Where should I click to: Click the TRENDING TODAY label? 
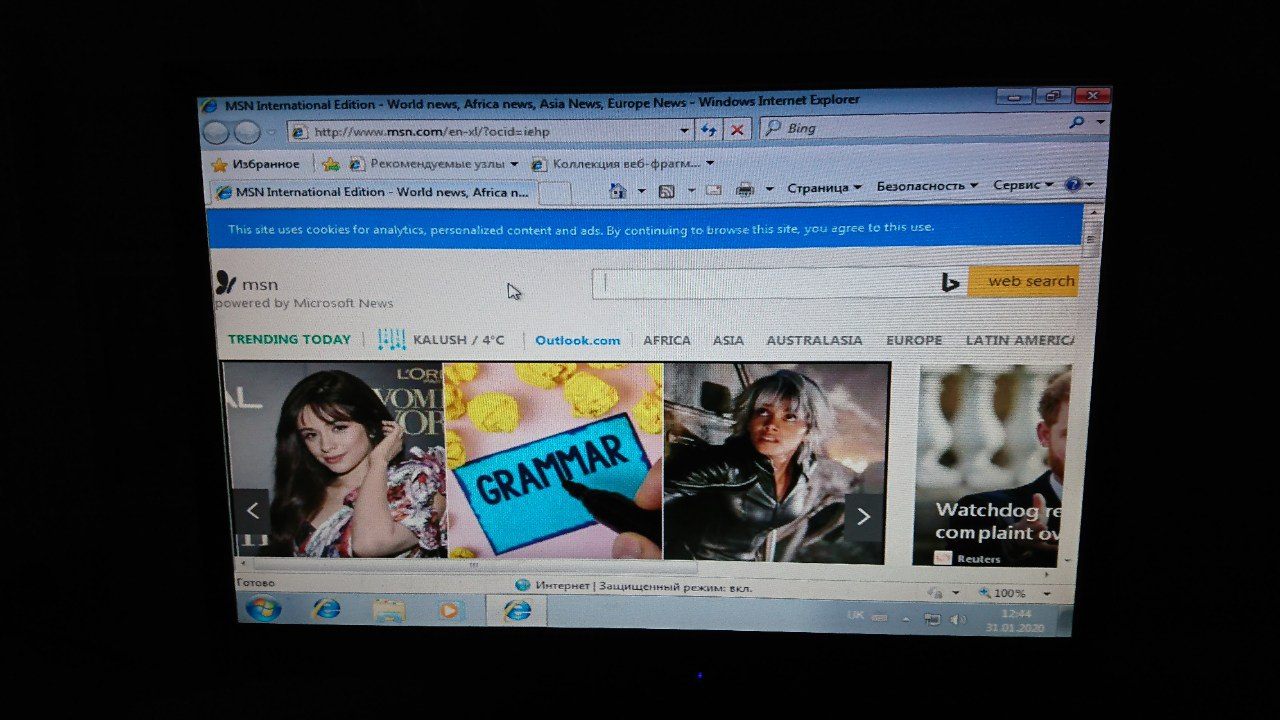tap(289, 339)
